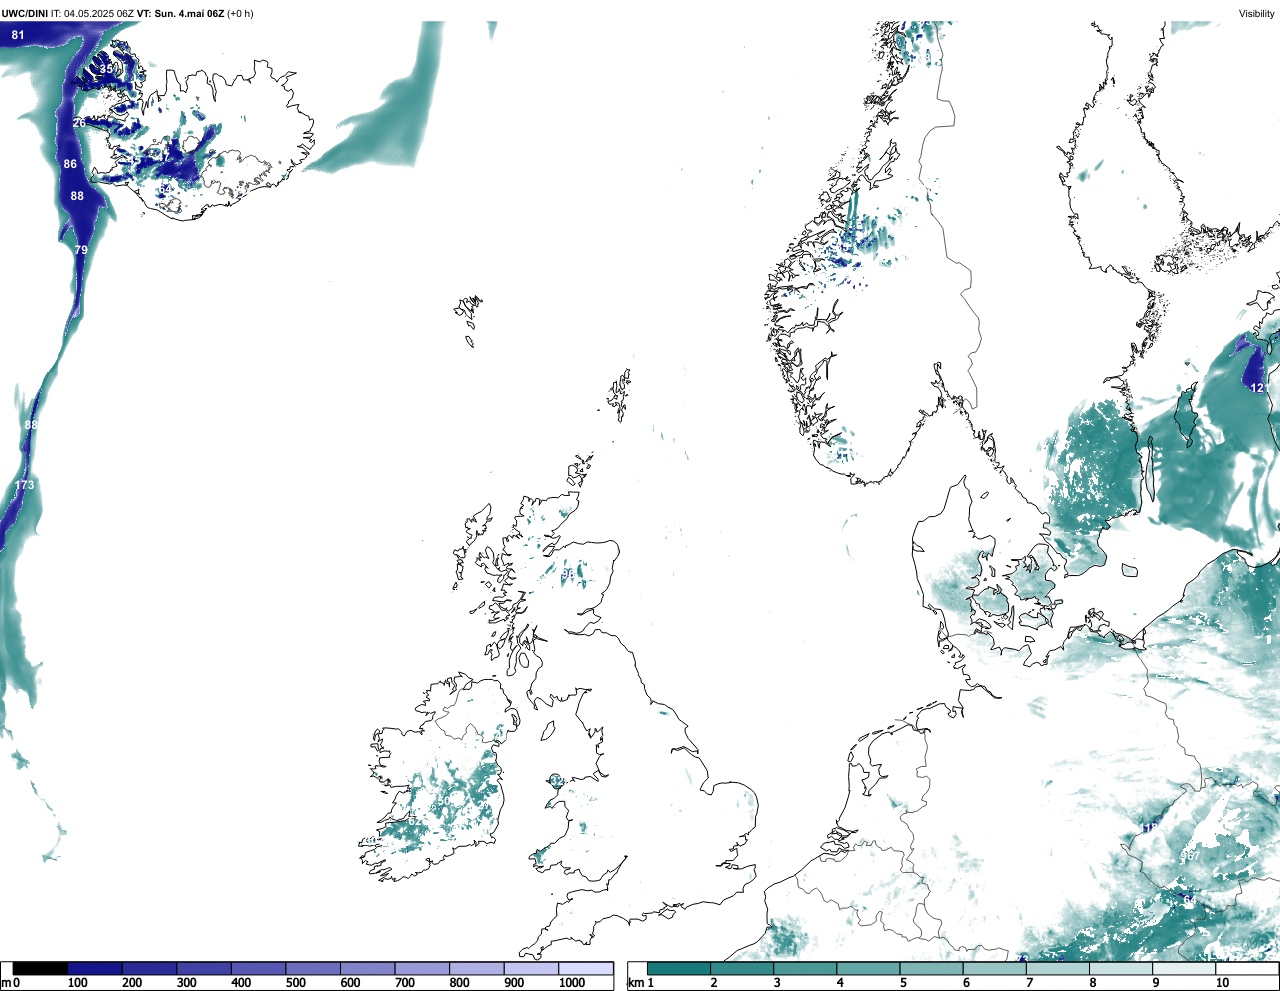Click the '173' value on the map
The width and height of the screenshot is (1280, 991).
coord(24,485)
